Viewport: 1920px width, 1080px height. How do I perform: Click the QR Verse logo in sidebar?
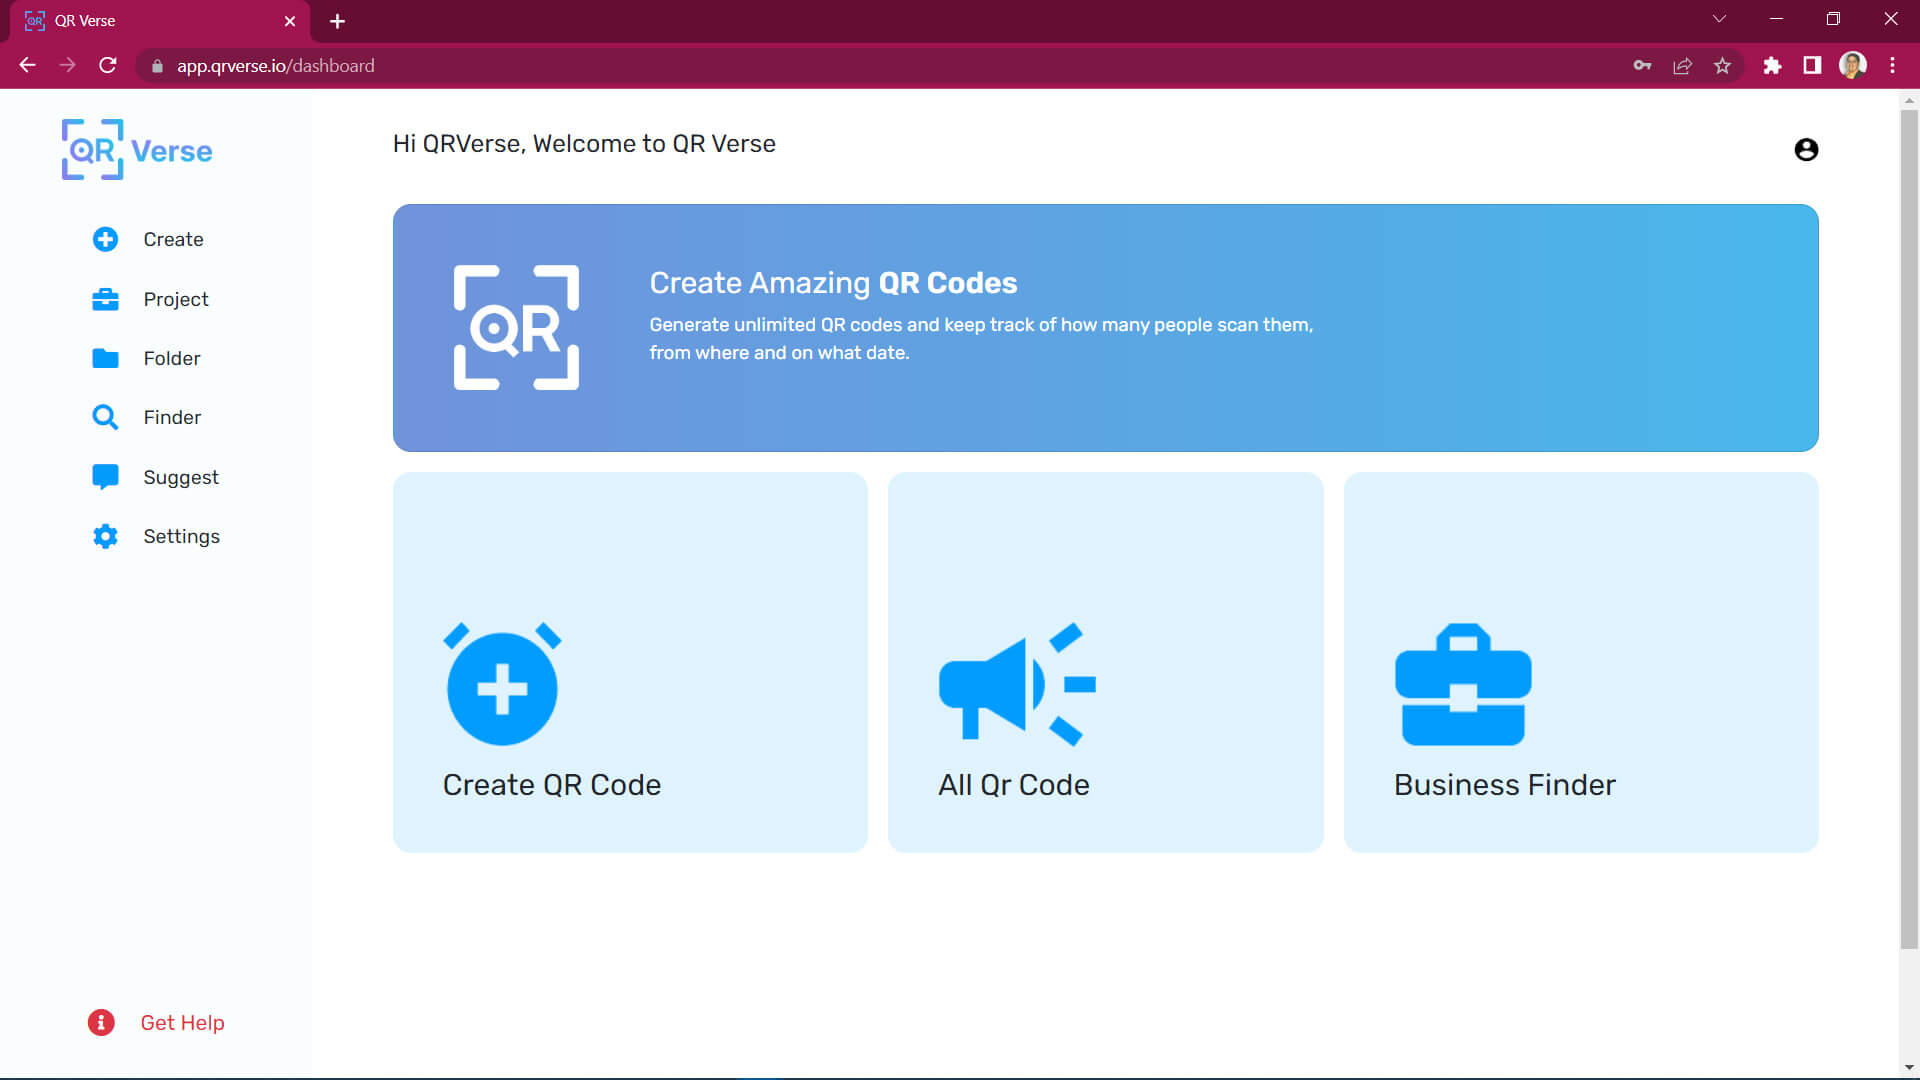click(x=137, y=150)
